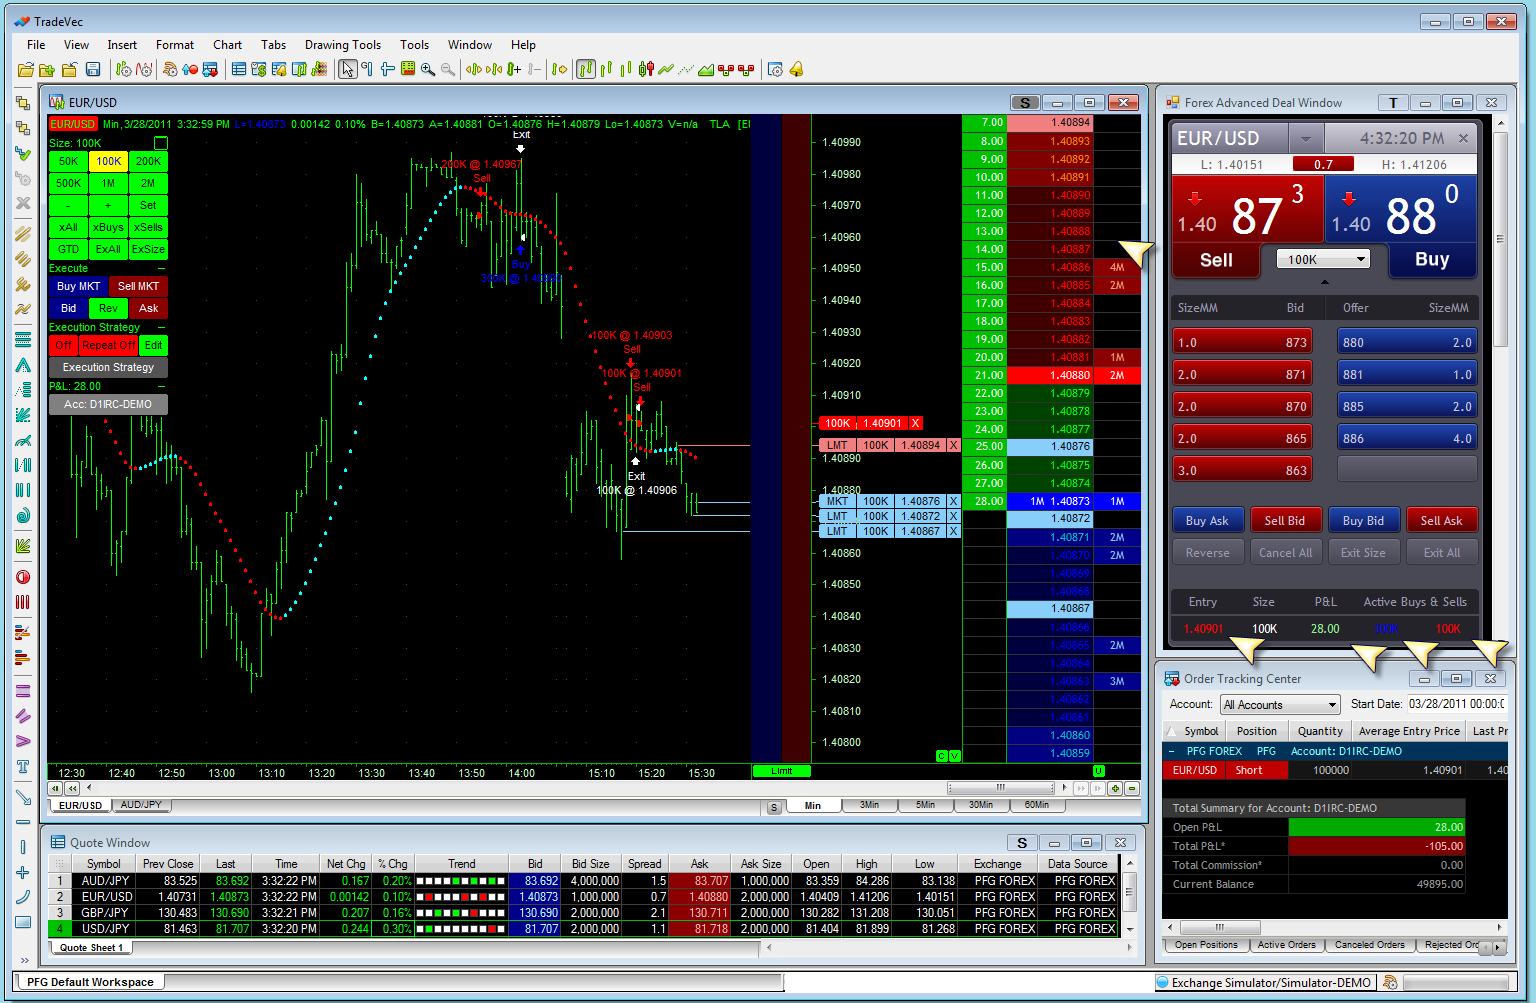Click the spiral icon in left toolbar

pyautogui.click(x=23, y=515)
